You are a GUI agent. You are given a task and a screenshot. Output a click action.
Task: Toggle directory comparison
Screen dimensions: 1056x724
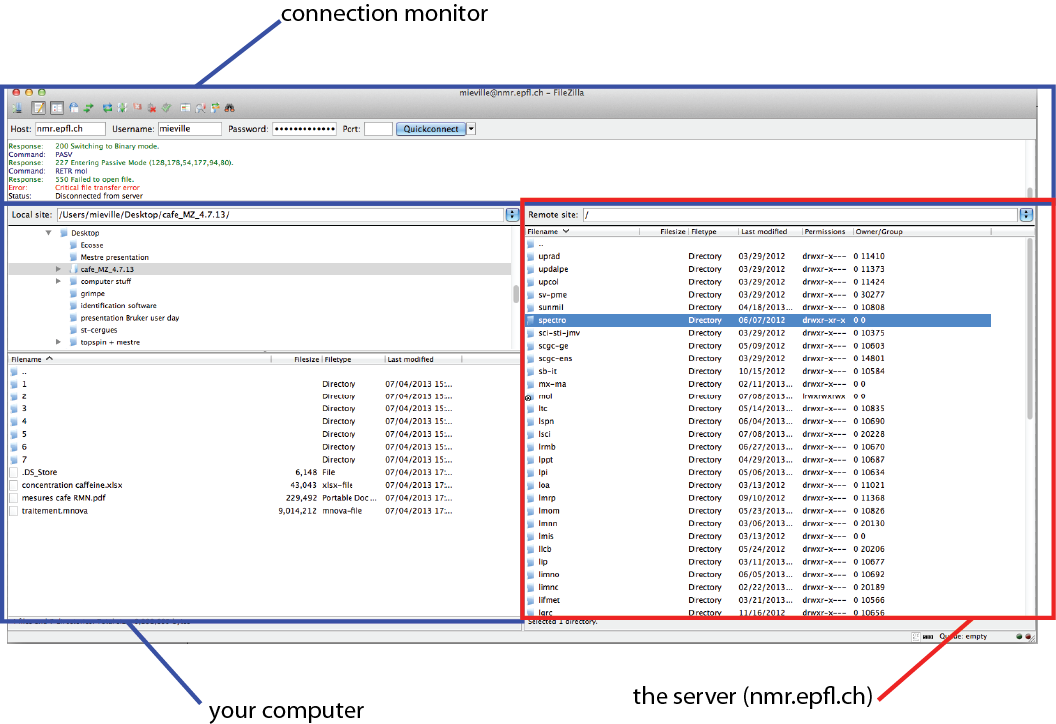click(201, 108)
